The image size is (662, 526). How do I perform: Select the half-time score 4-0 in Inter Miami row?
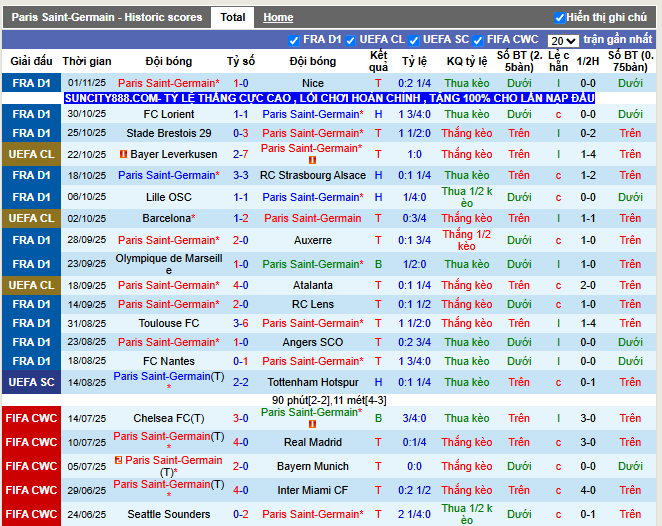[588, 490]
